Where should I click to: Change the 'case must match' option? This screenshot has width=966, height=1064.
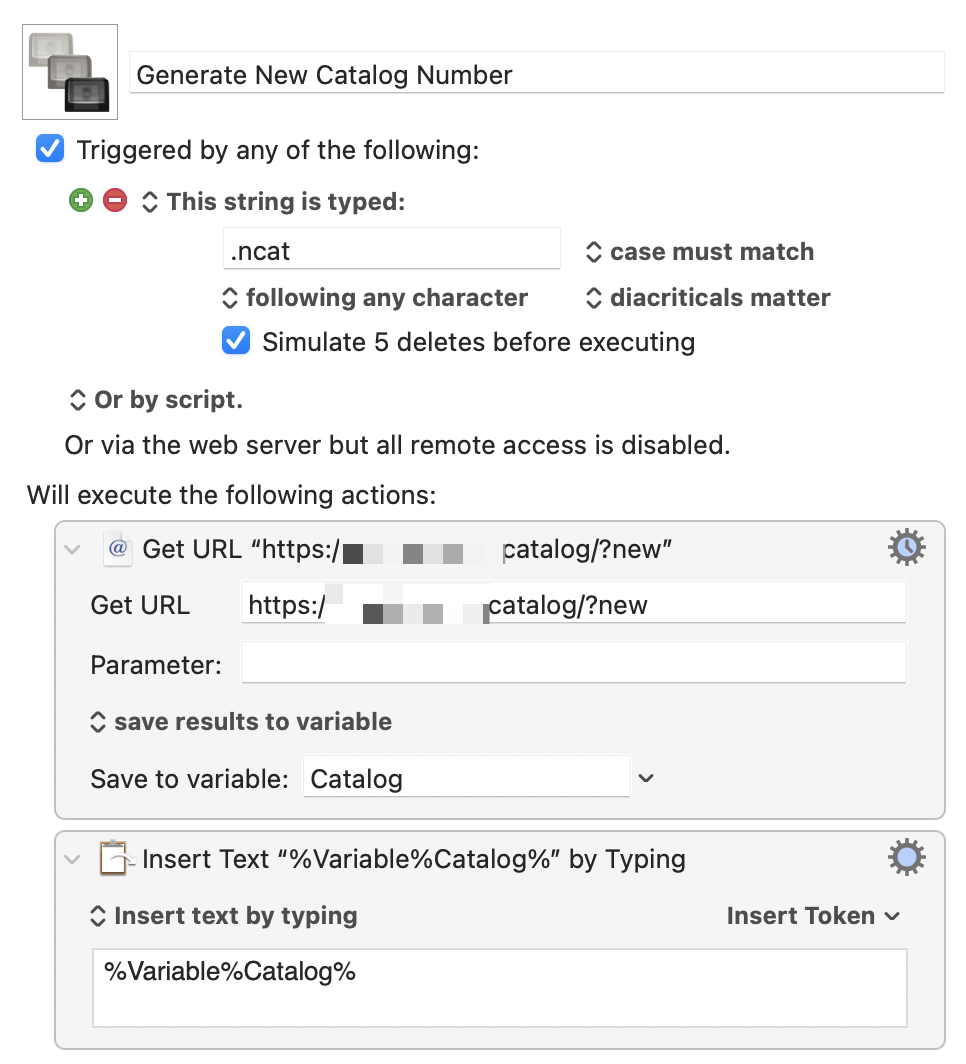(699, 252)
